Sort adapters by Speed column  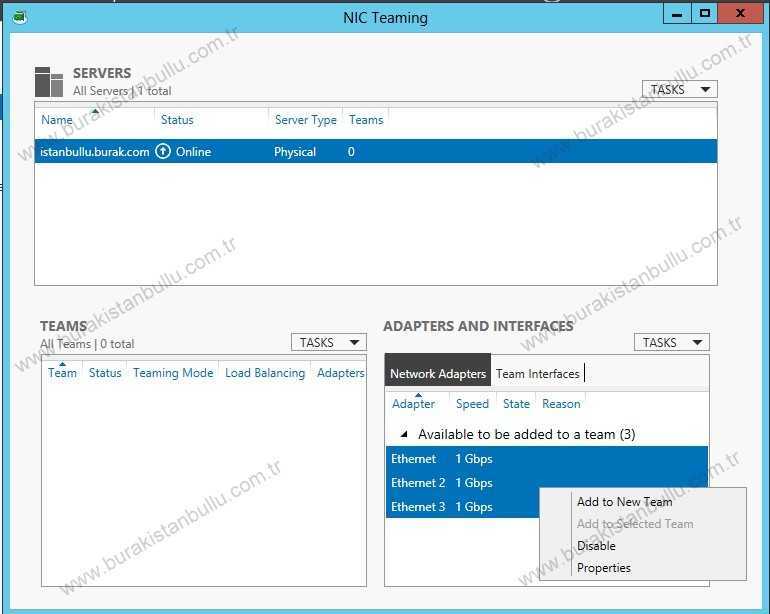click(472, 404)
